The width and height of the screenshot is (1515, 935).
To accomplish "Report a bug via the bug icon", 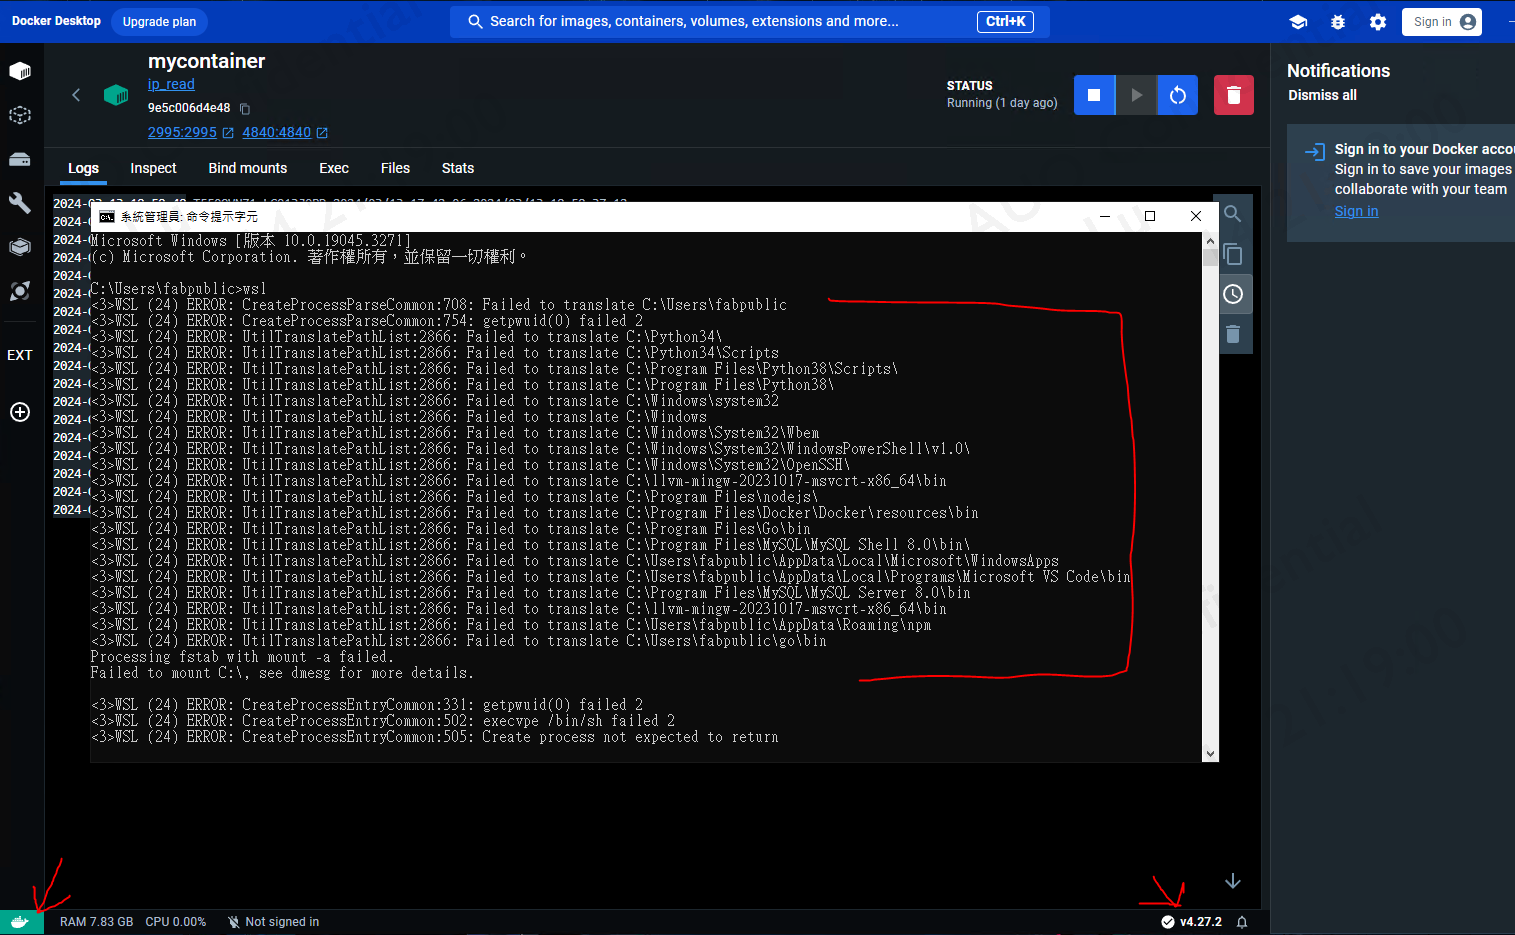I will 1338,21.
